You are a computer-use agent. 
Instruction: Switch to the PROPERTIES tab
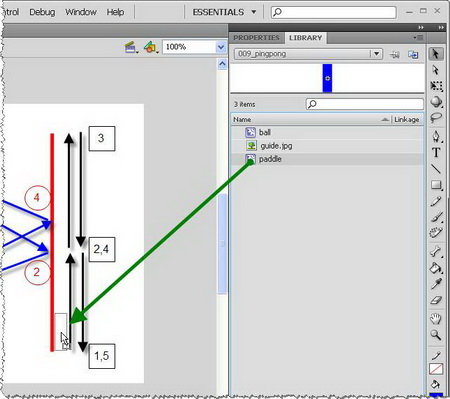pyautogui.click(x=256, y=38)
